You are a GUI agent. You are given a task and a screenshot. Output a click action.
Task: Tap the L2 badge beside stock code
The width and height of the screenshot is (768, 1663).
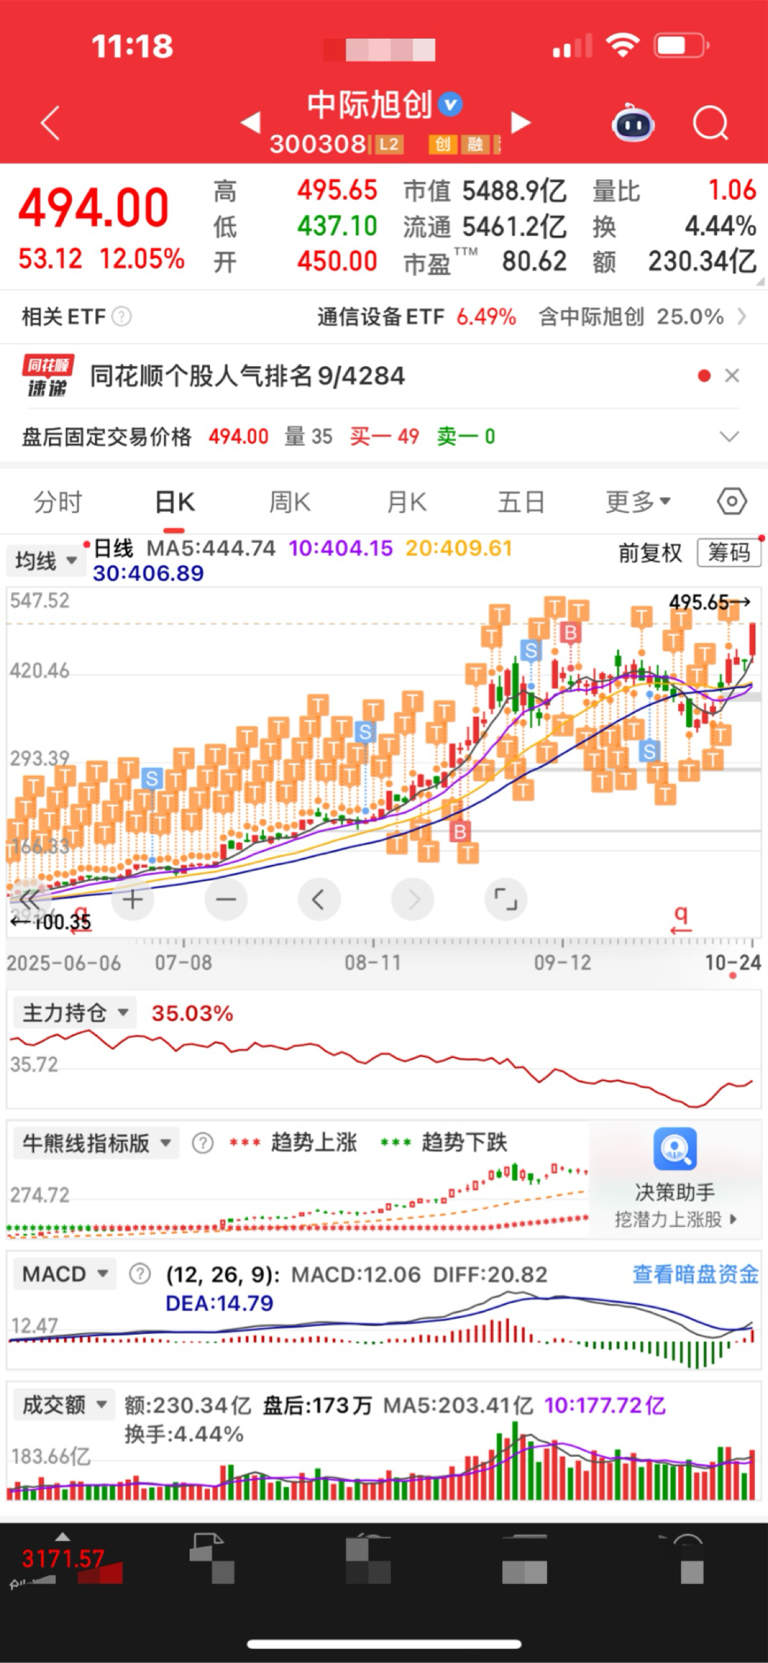(x=389, y=144)
